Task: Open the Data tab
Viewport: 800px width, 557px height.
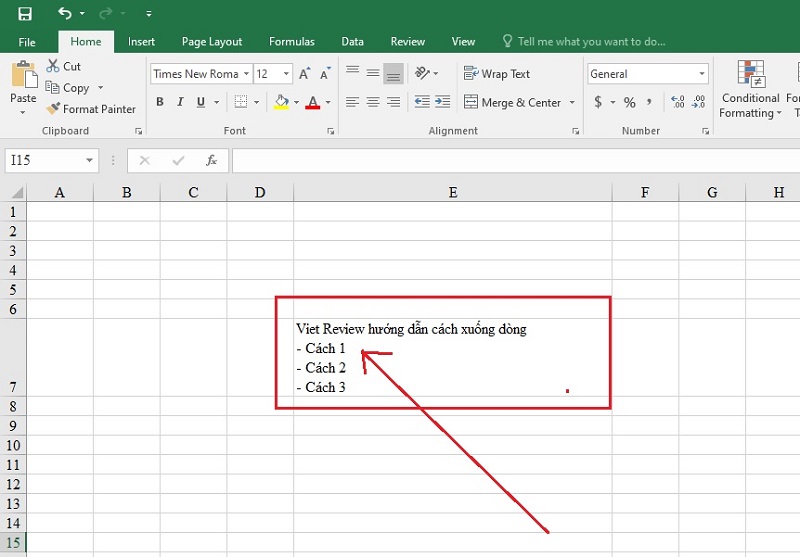Action: pos(352,42)
